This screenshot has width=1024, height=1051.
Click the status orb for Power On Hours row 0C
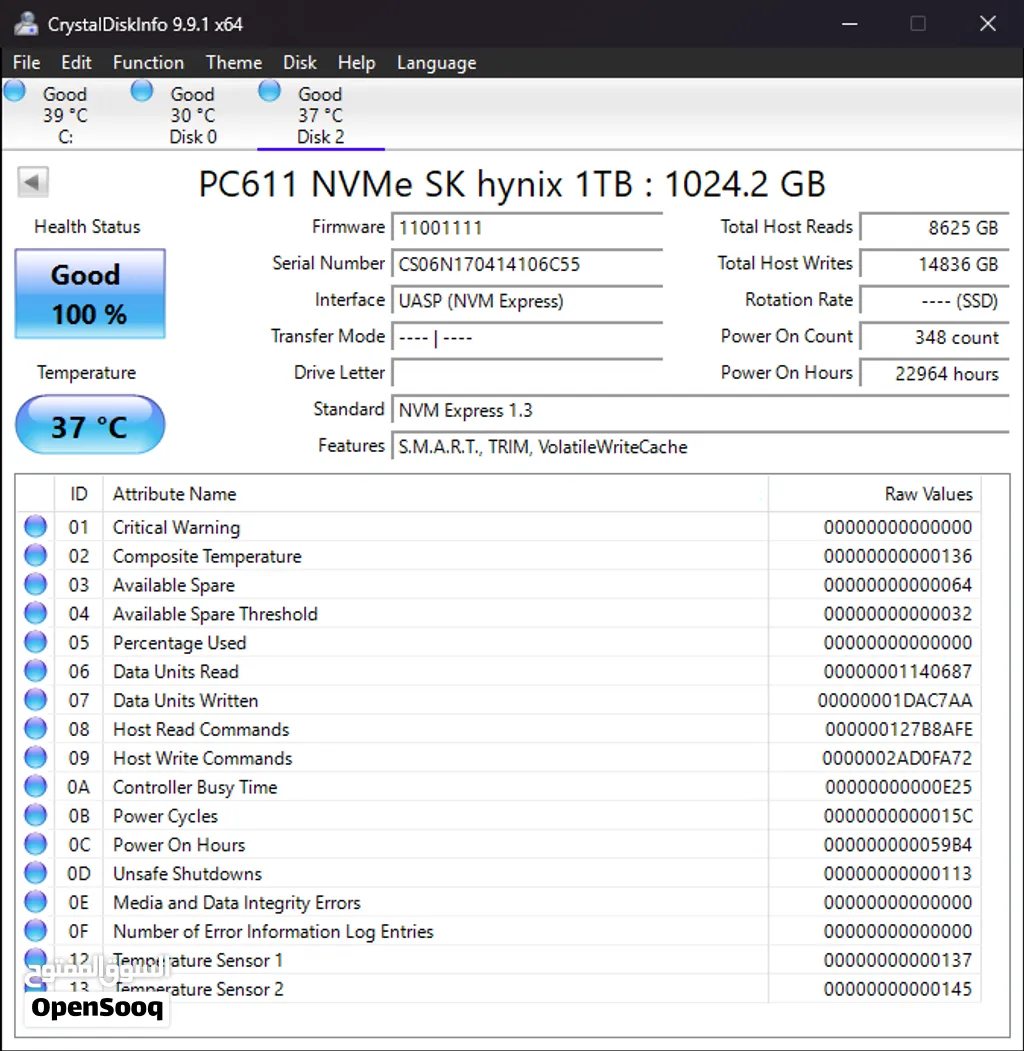(36, 844)
